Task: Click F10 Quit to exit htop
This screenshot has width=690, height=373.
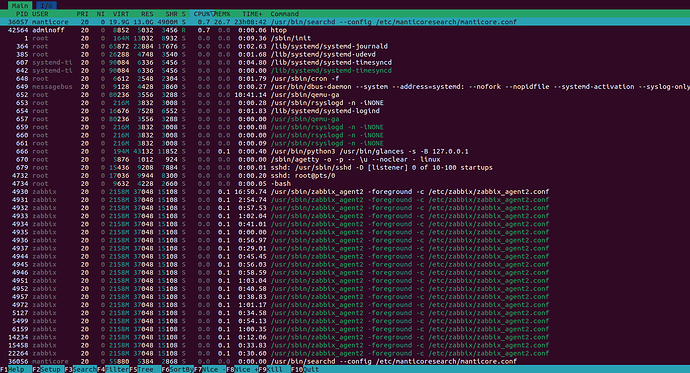Action: coord(305,369)
